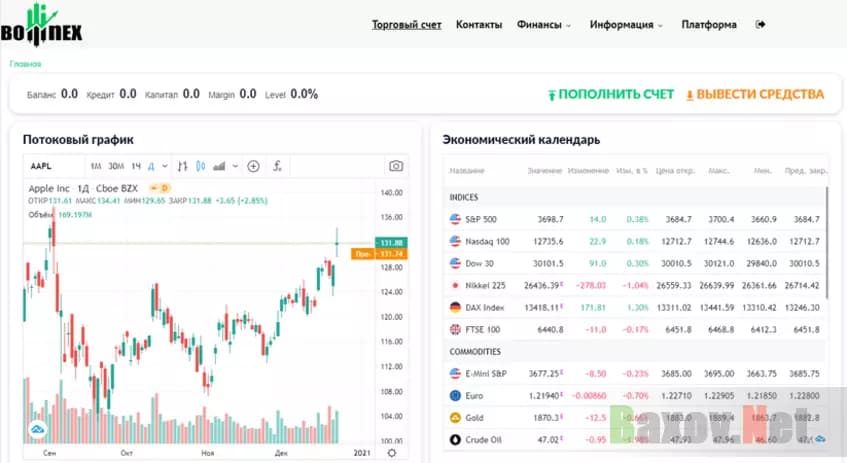
Task: Open the compare symbol plus icon
Action: 253,166
